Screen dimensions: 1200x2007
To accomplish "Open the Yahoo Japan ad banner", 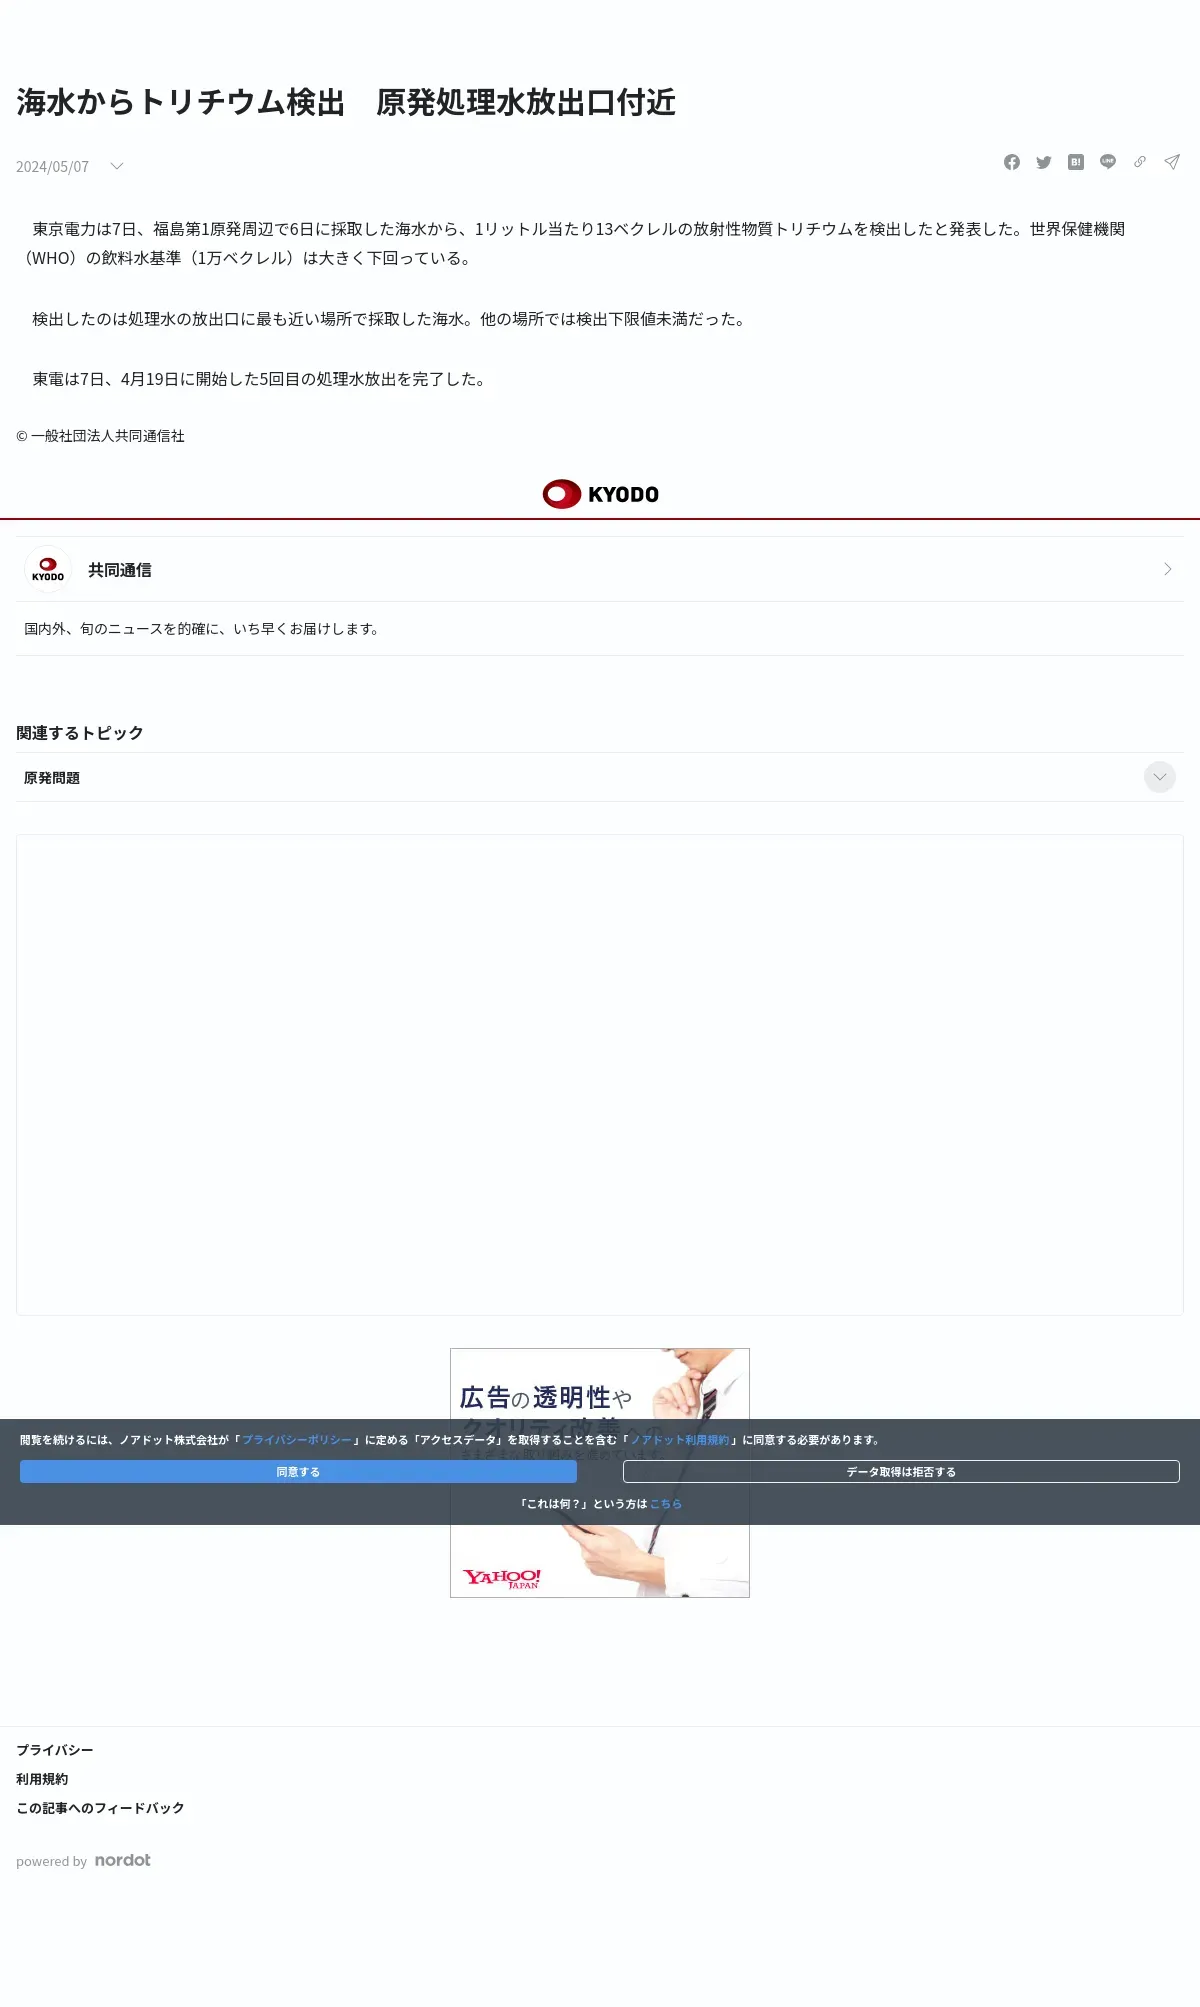I will pyautogui.click(x=600, y=1560).
